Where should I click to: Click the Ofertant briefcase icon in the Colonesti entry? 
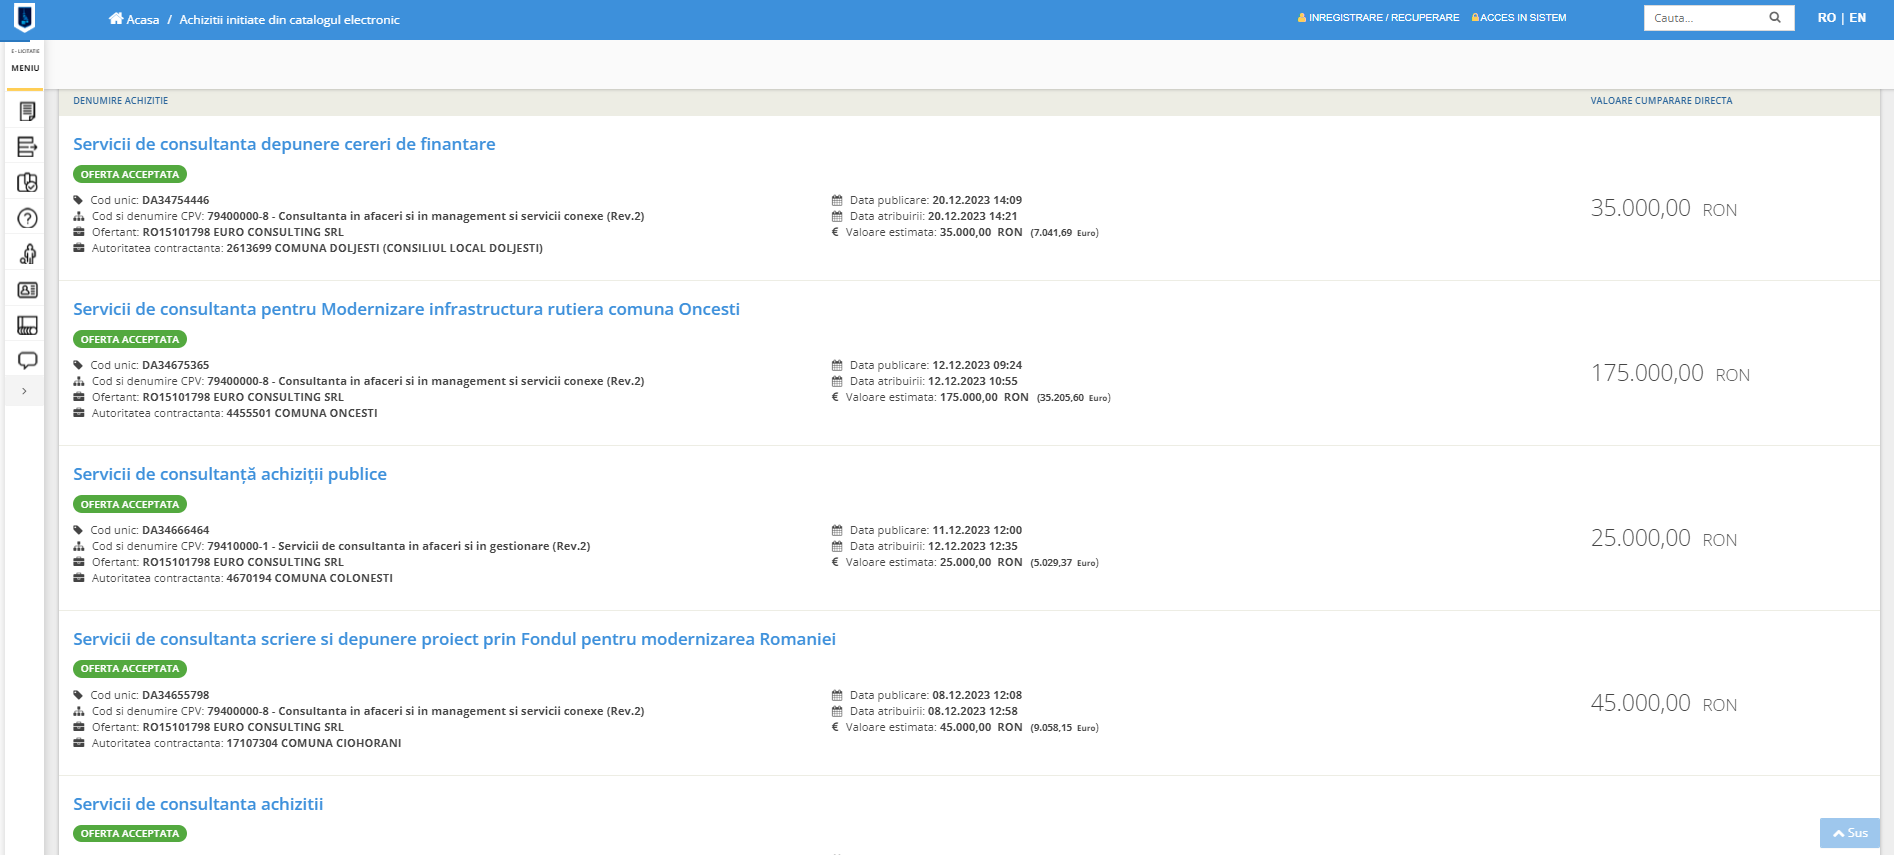[79, 562]
